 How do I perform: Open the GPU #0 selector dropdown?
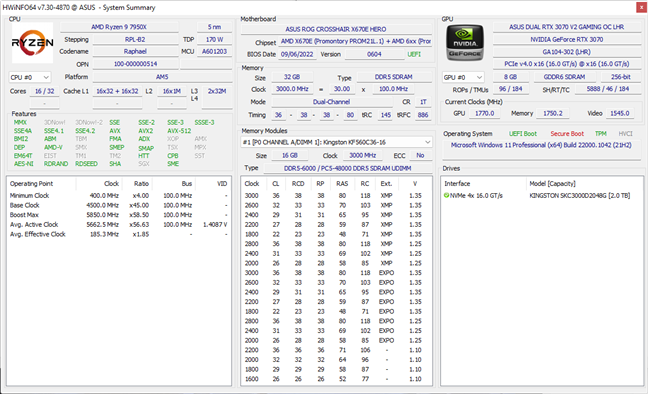[x=463, y=77]
